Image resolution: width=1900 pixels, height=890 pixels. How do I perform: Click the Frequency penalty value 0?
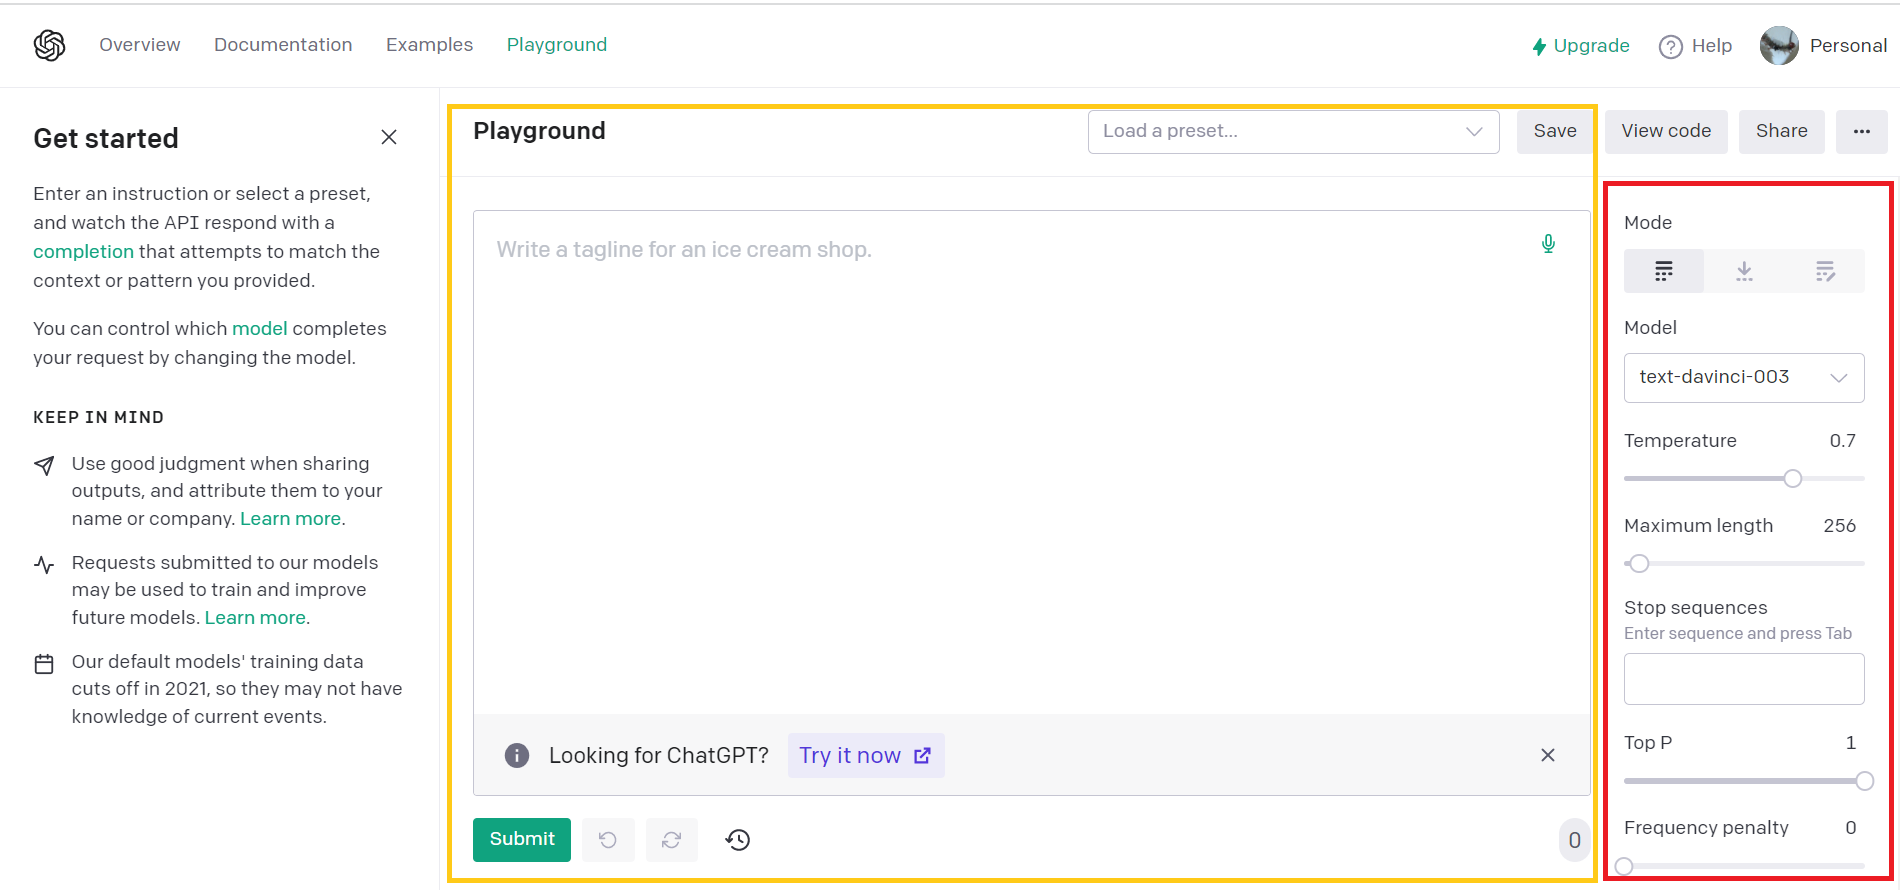tap(1851, 828)
